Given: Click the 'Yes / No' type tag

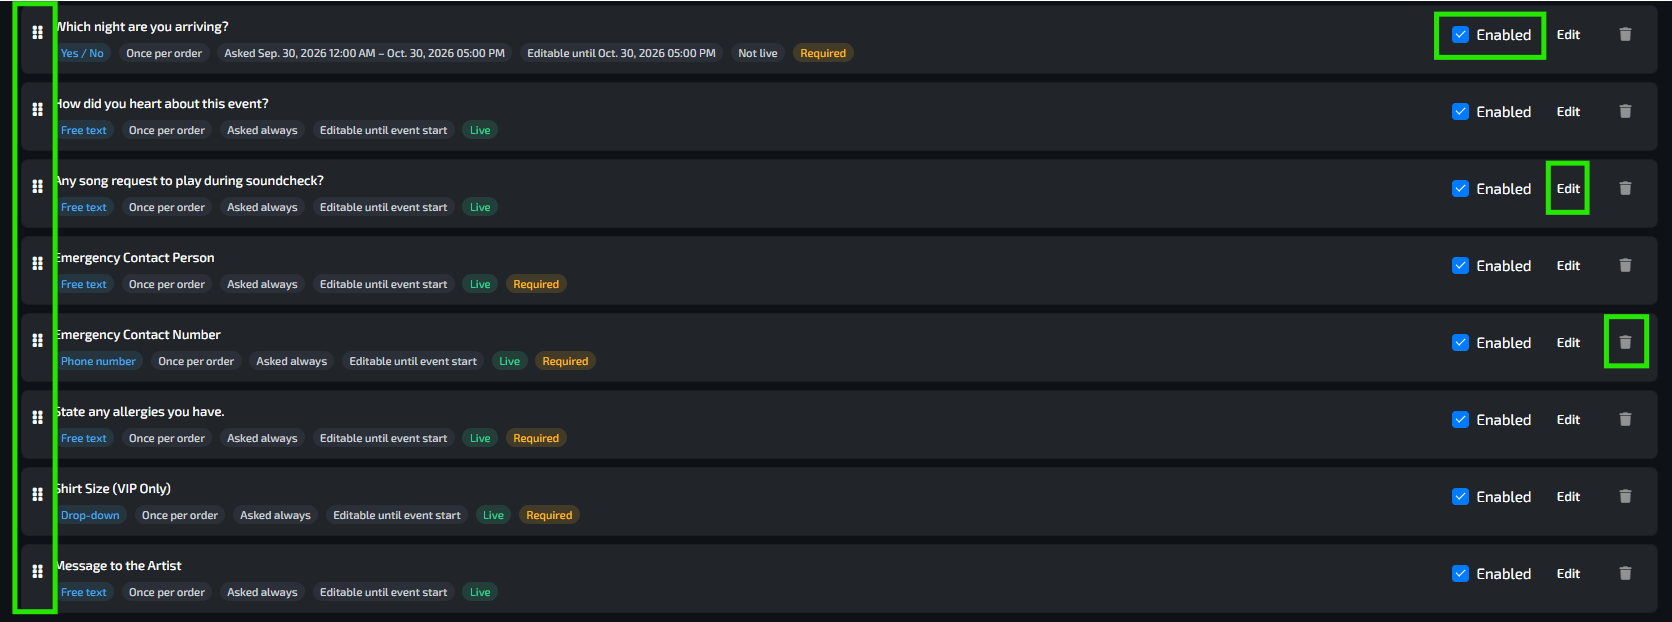Looking at the screenshot, I should (82, 53).
